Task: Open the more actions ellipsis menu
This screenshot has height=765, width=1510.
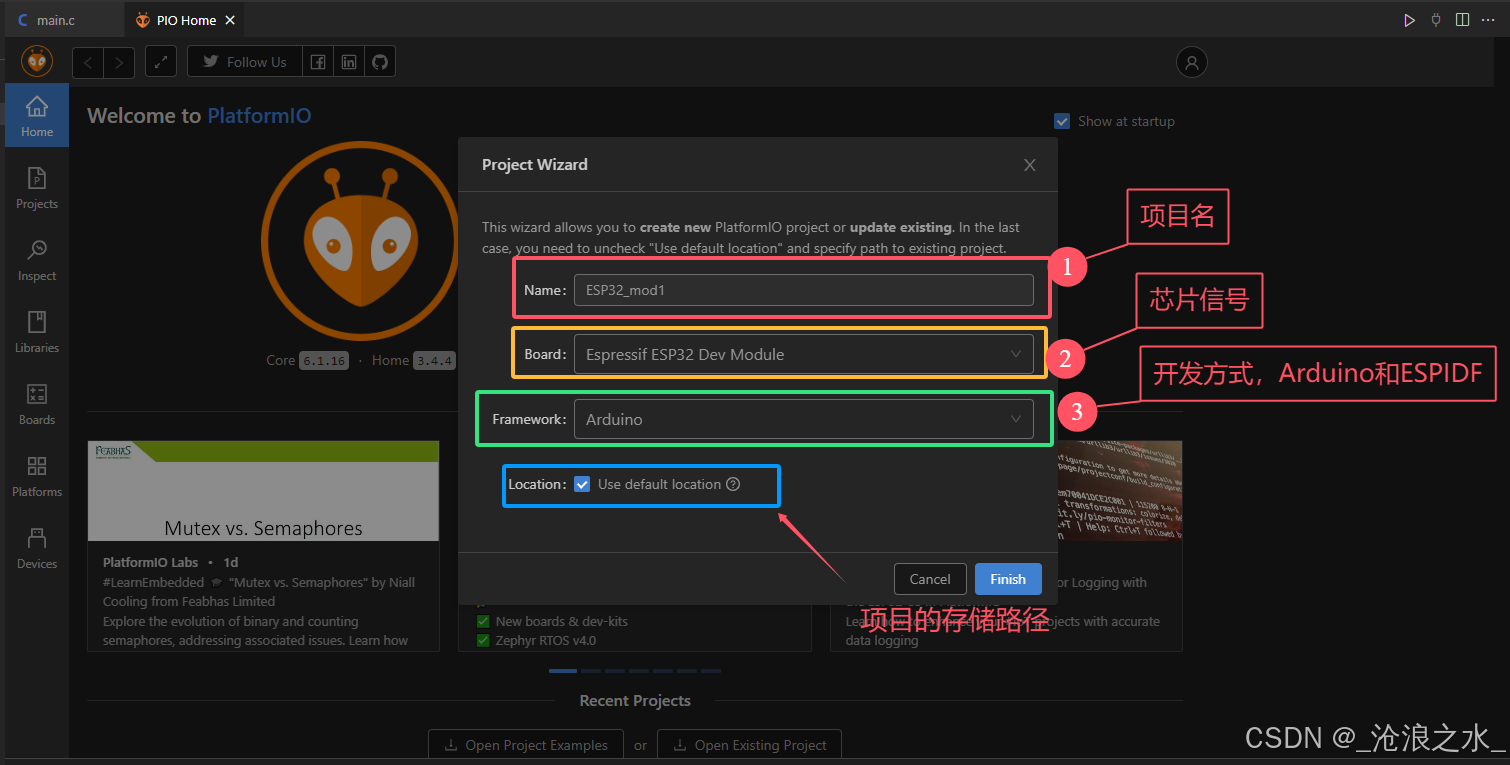Action: [1488, 20]
